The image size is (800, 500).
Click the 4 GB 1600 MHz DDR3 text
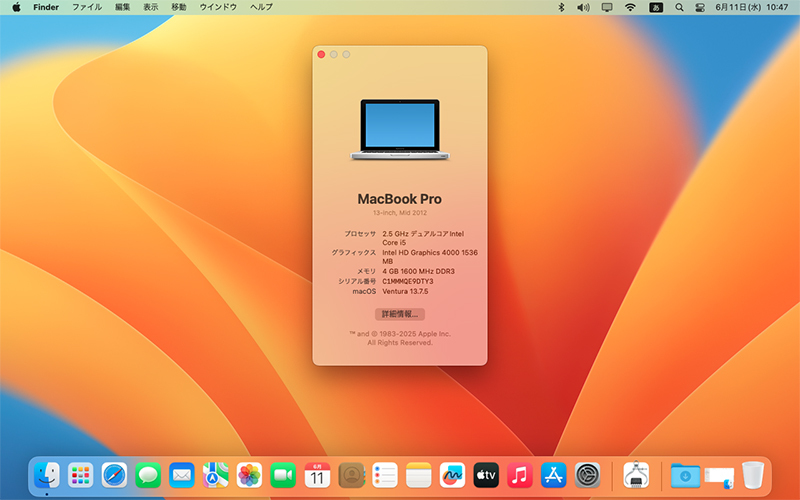[x=418, y=271]
